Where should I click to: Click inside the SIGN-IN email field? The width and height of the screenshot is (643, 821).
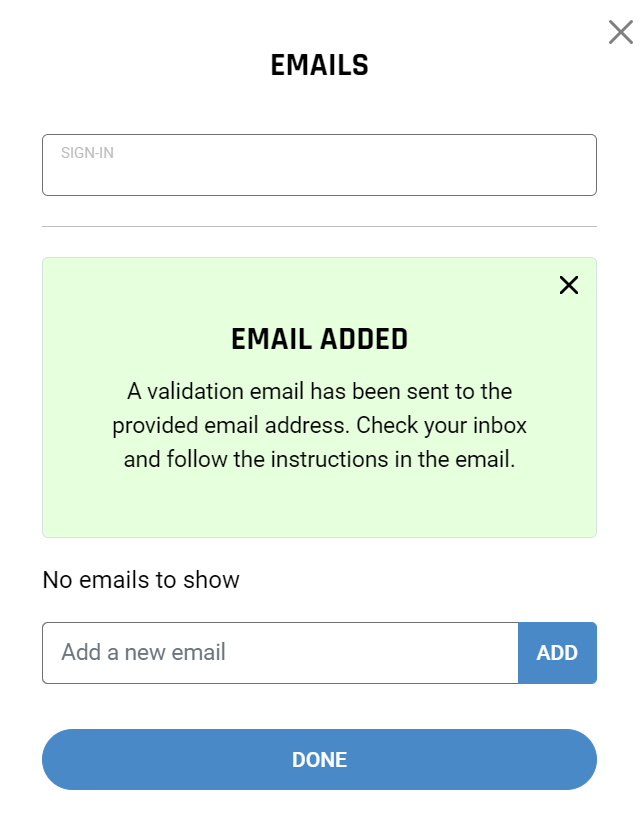tap(319, 165)
